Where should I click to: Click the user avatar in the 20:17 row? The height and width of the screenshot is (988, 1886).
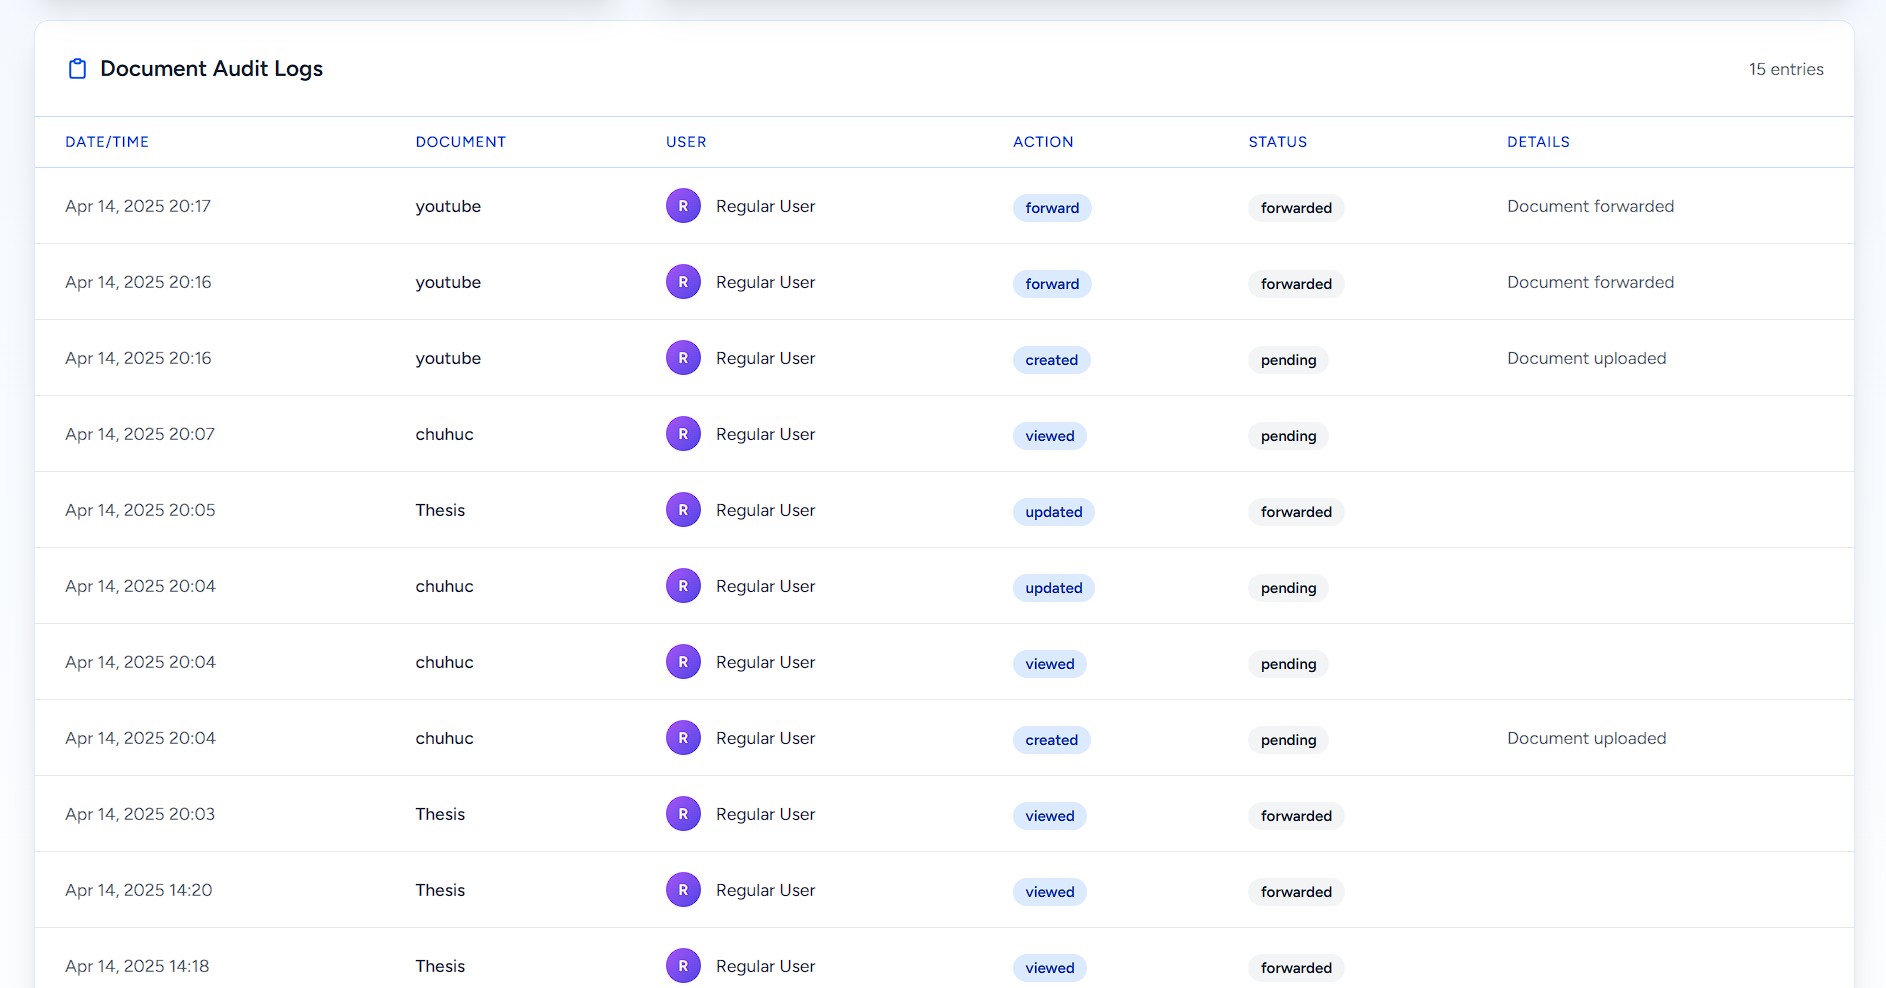(x=683, y=206)
